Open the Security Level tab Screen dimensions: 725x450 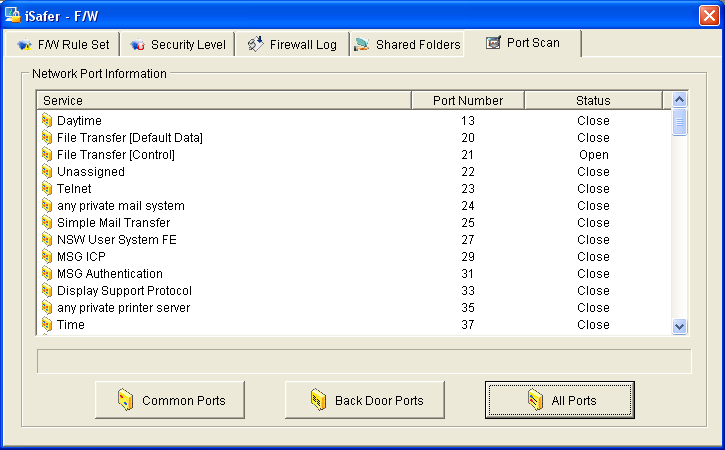tap(179, 45)
